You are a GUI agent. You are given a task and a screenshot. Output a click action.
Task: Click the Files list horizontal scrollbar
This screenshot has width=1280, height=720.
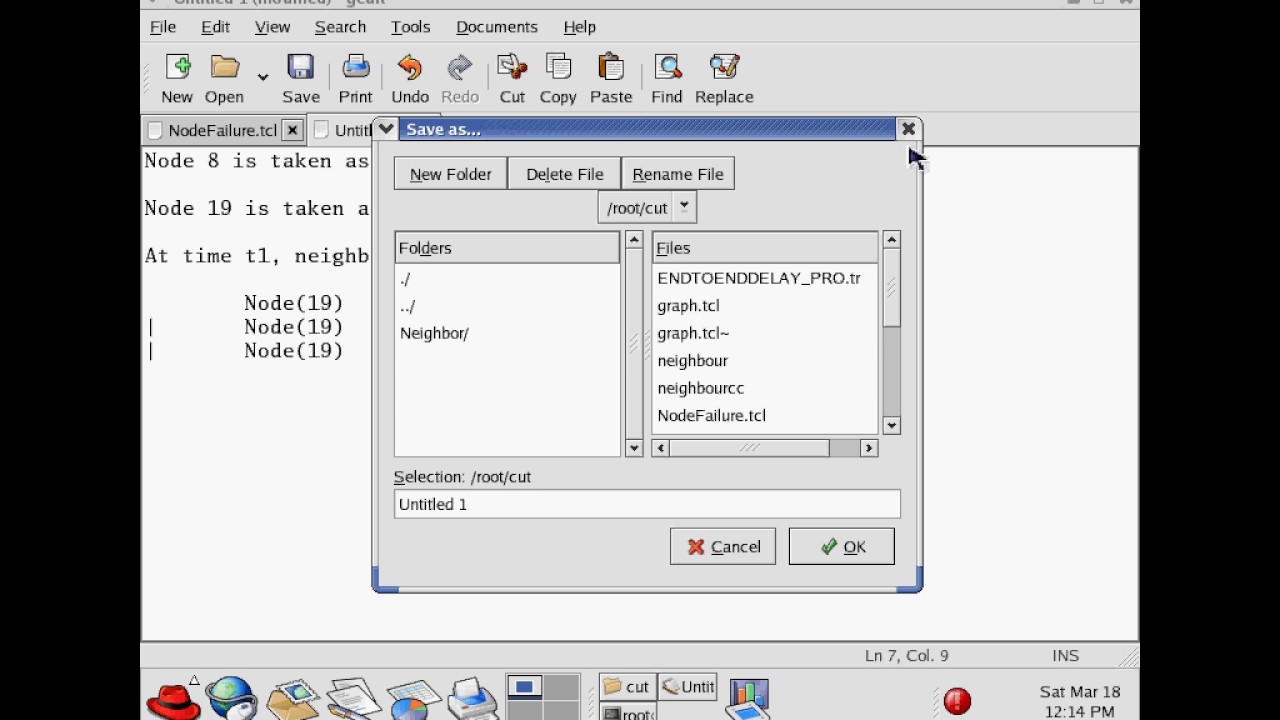pos(764,449)
